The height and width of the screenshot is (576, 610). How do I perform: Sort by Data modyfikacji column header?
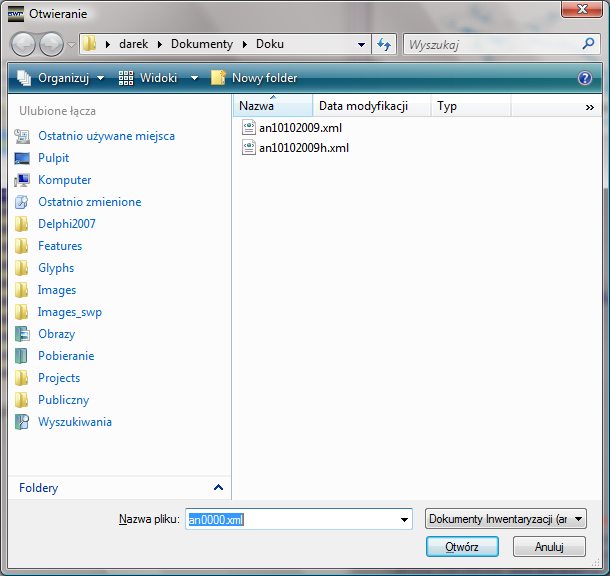362,106
